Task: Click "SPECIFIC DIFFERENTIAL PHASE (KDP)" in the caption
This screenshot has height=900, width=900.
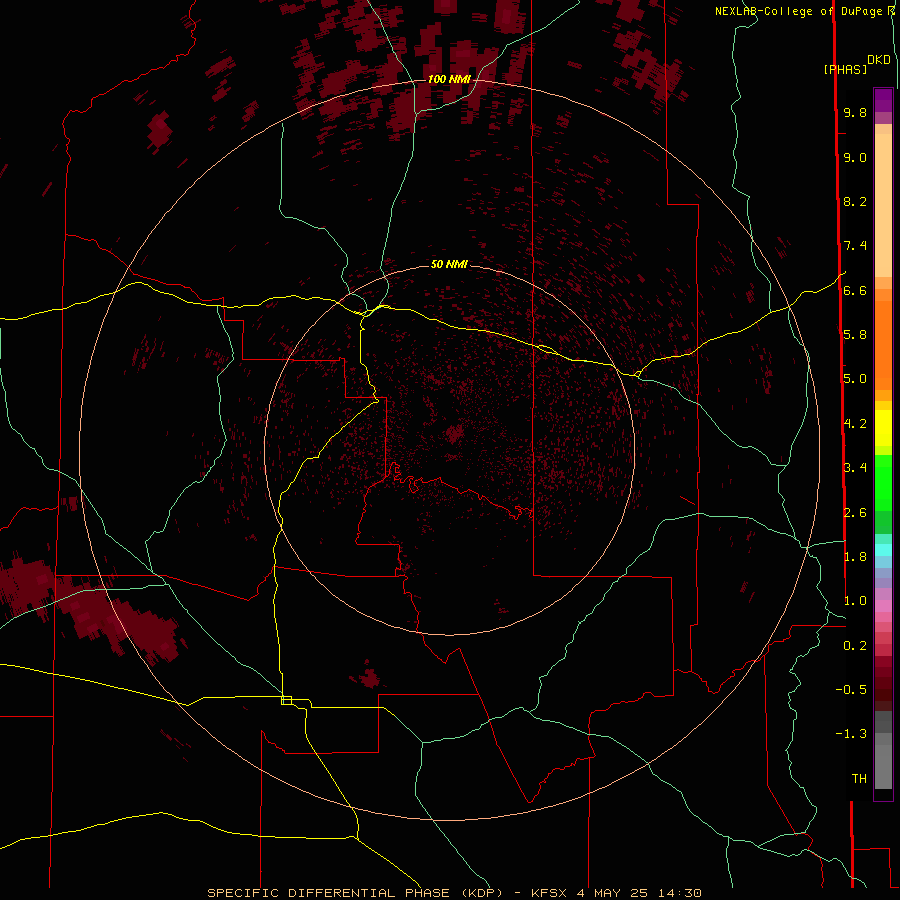Action: [x=355, y=893]
